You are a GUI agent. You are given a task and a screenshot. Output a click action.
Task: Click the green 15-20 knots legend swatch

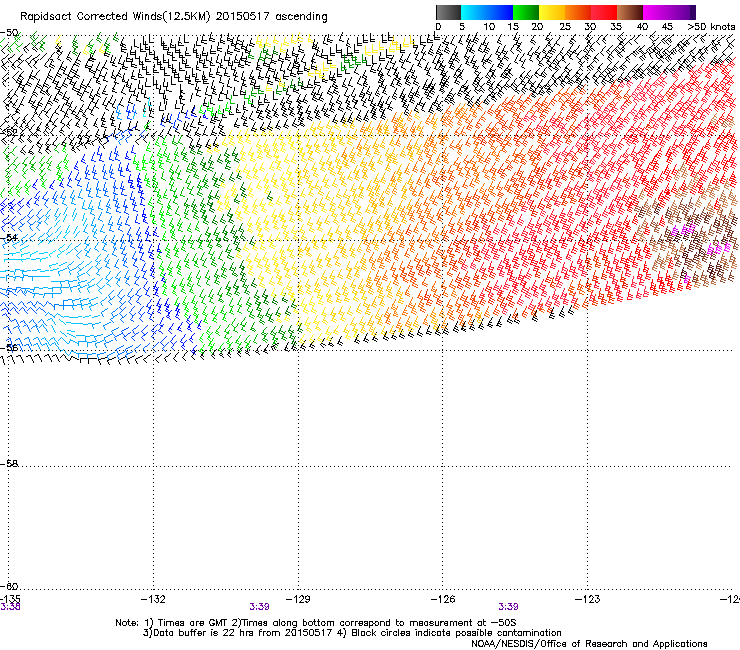tap(526, 12)
